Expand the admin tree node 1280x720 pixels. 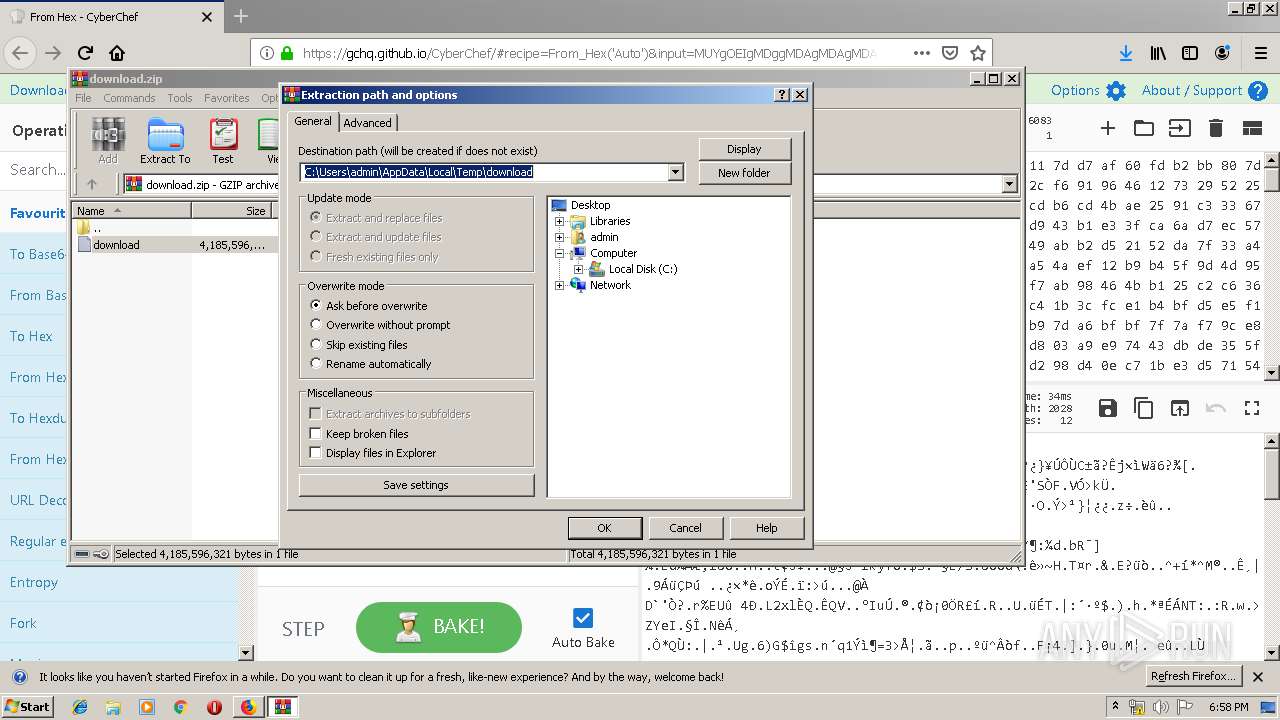560,237
